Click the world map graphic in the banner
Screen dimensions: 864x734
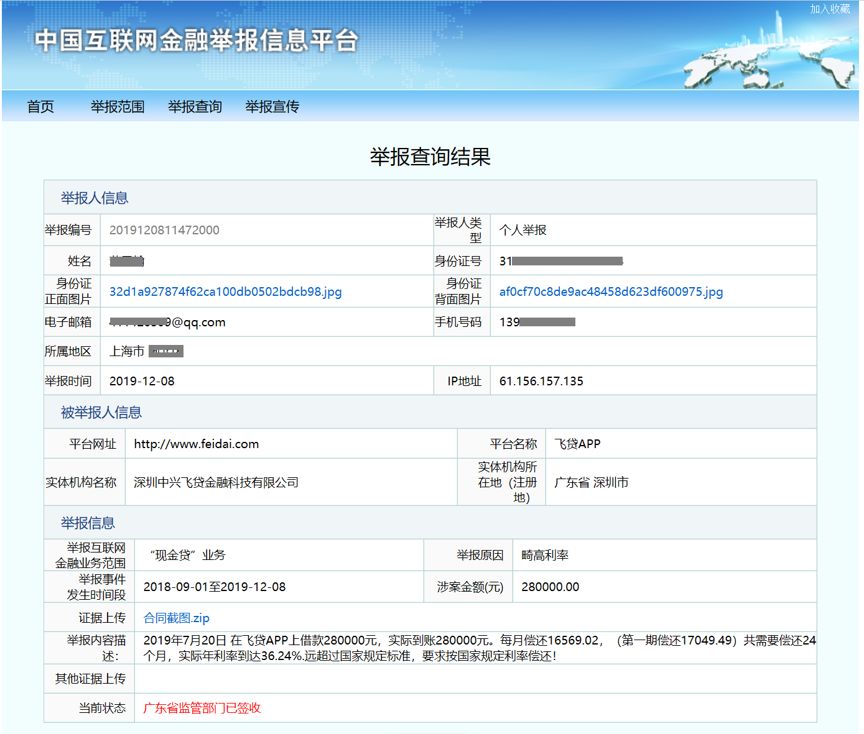(x=760, y=62)
